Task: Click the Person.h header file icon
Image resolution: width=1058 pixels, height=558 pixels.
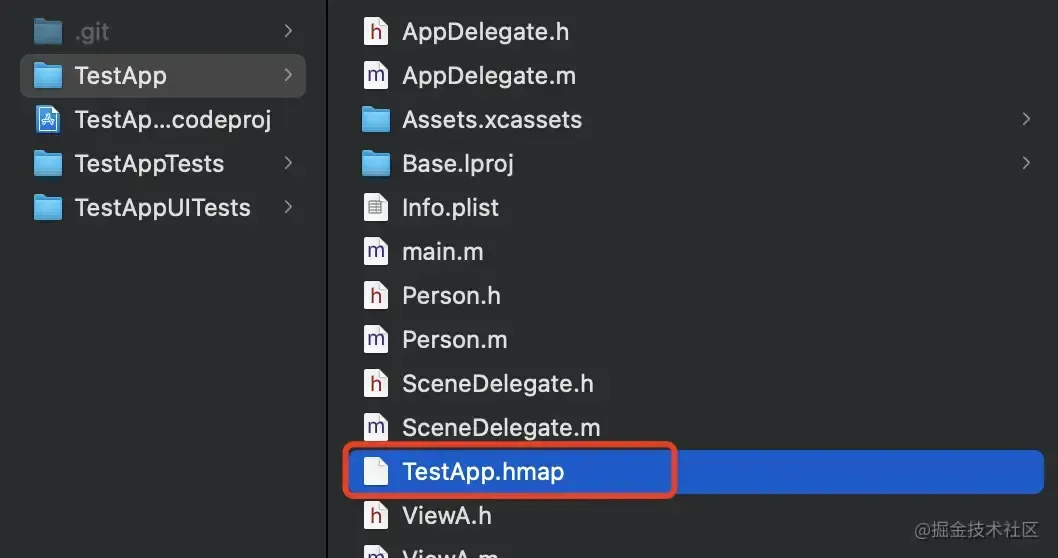Action: pyautogui.click(x=376, y=296)
